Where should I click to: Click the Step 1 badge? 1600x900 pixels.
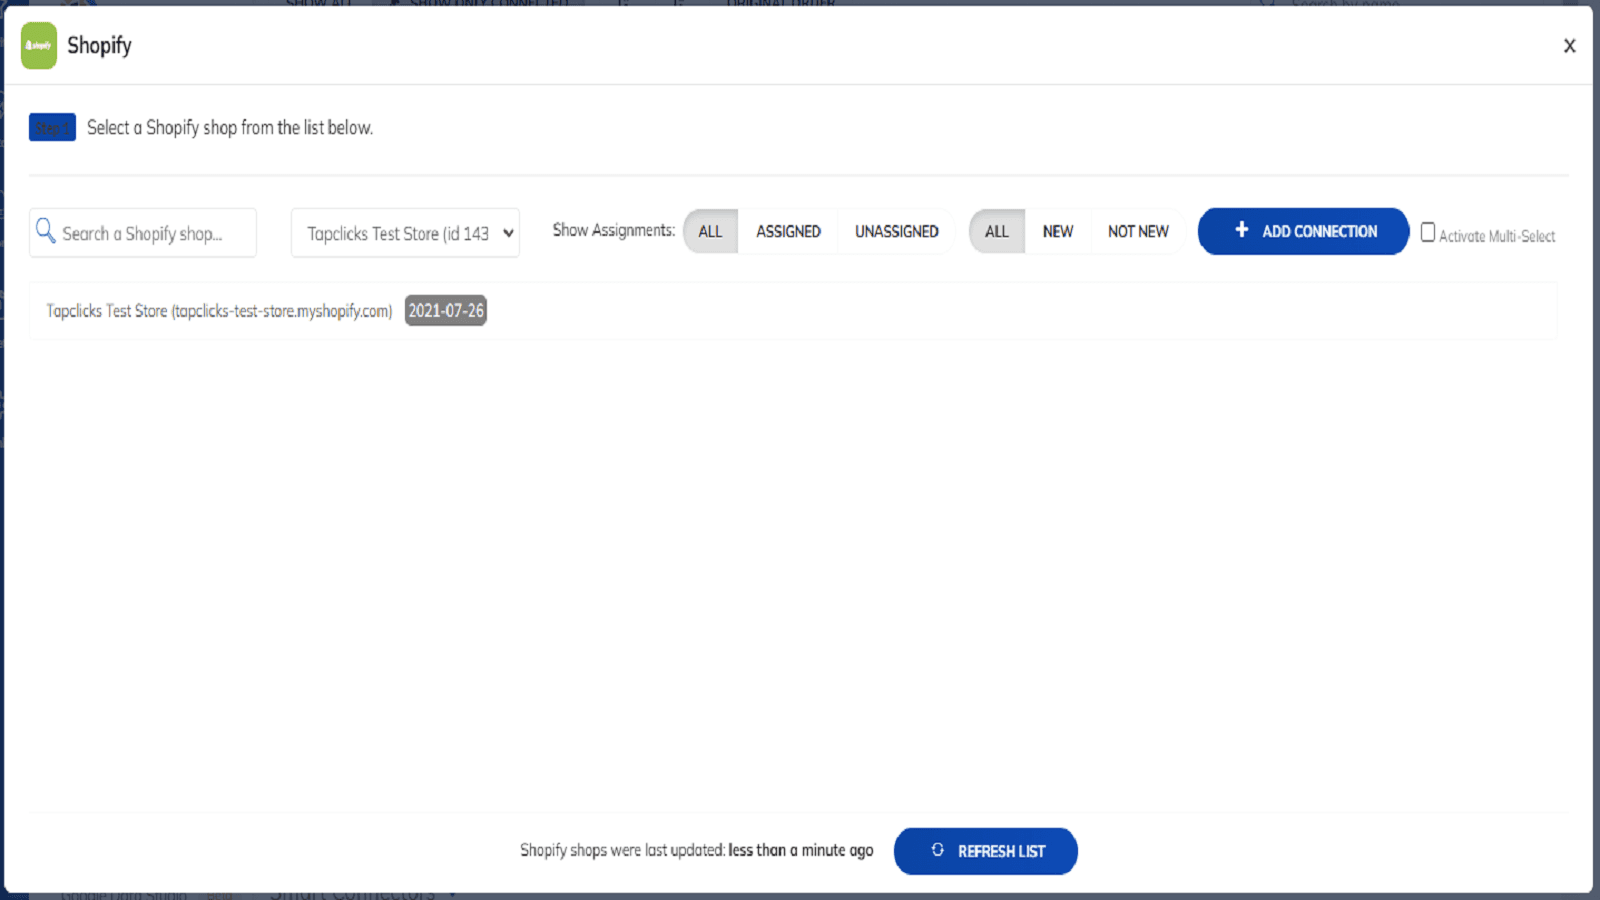pyautogui.click(x=52, y=127)
